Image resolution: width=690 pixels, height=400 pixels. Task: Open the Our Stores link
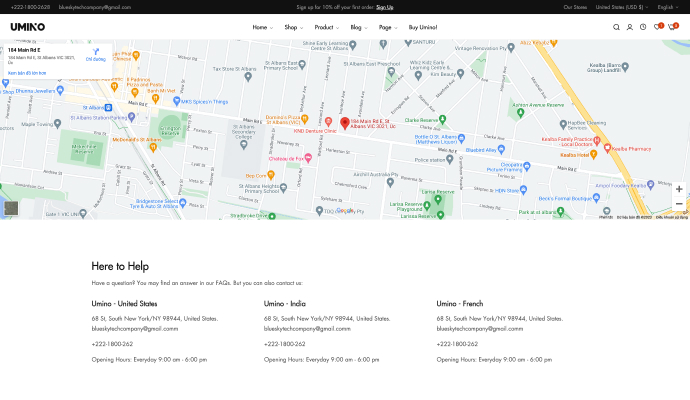(575, 6)
